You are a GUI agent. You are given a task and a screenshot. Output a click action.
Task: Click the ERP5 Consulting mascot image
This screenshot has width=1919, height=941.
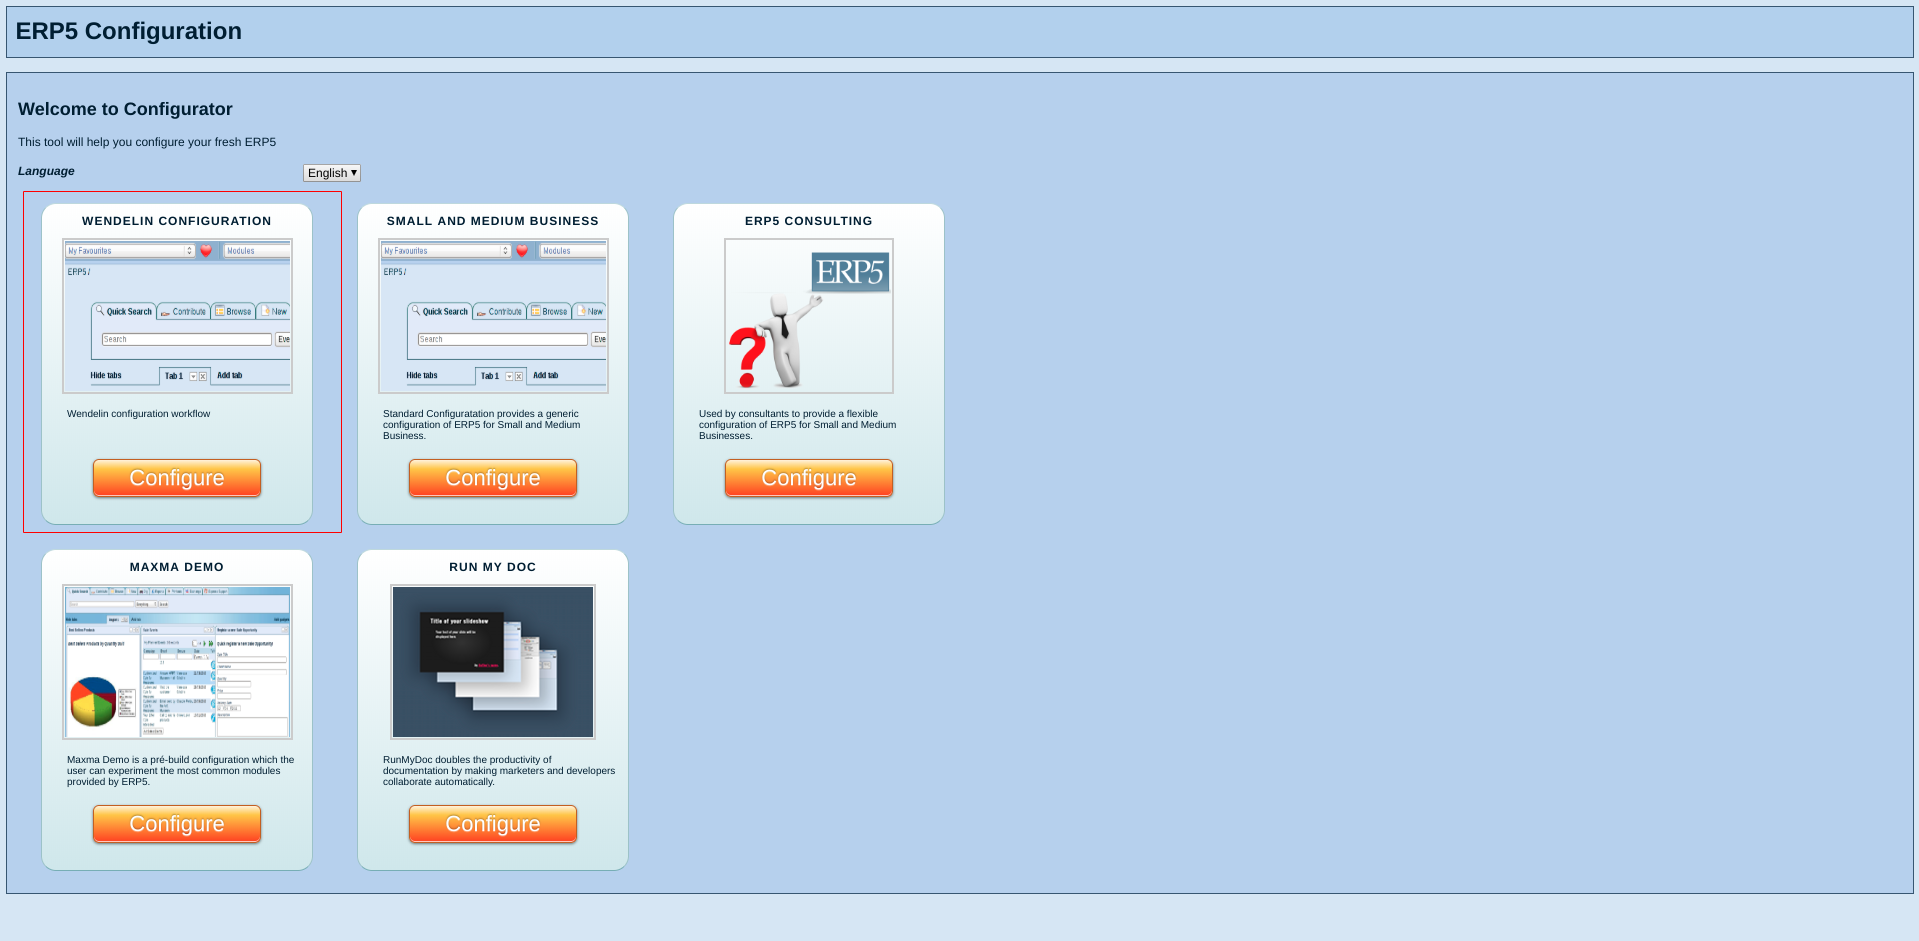pos(809,316)
